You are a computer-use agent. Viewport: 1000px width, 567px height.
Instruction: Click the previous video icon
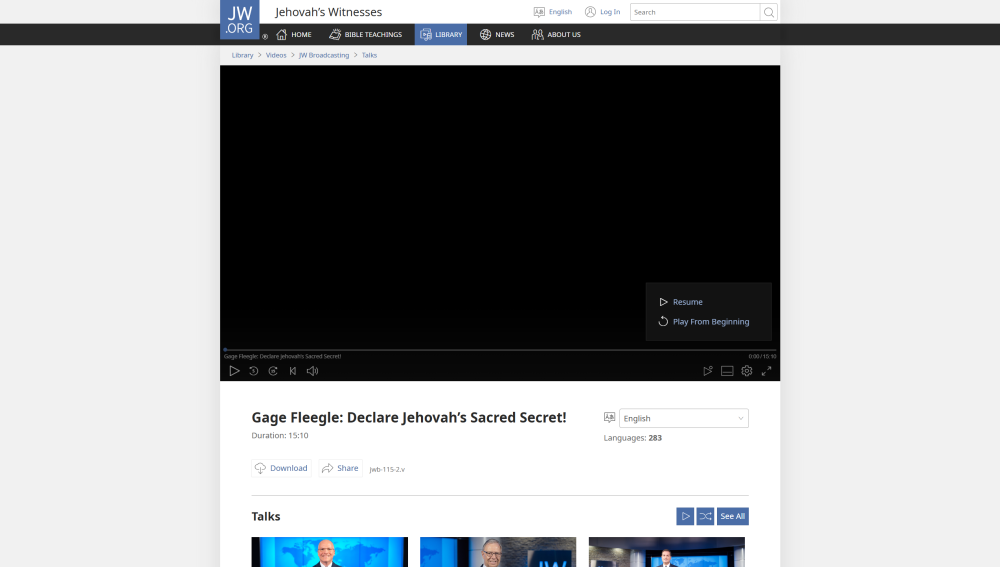coord(293,371)
